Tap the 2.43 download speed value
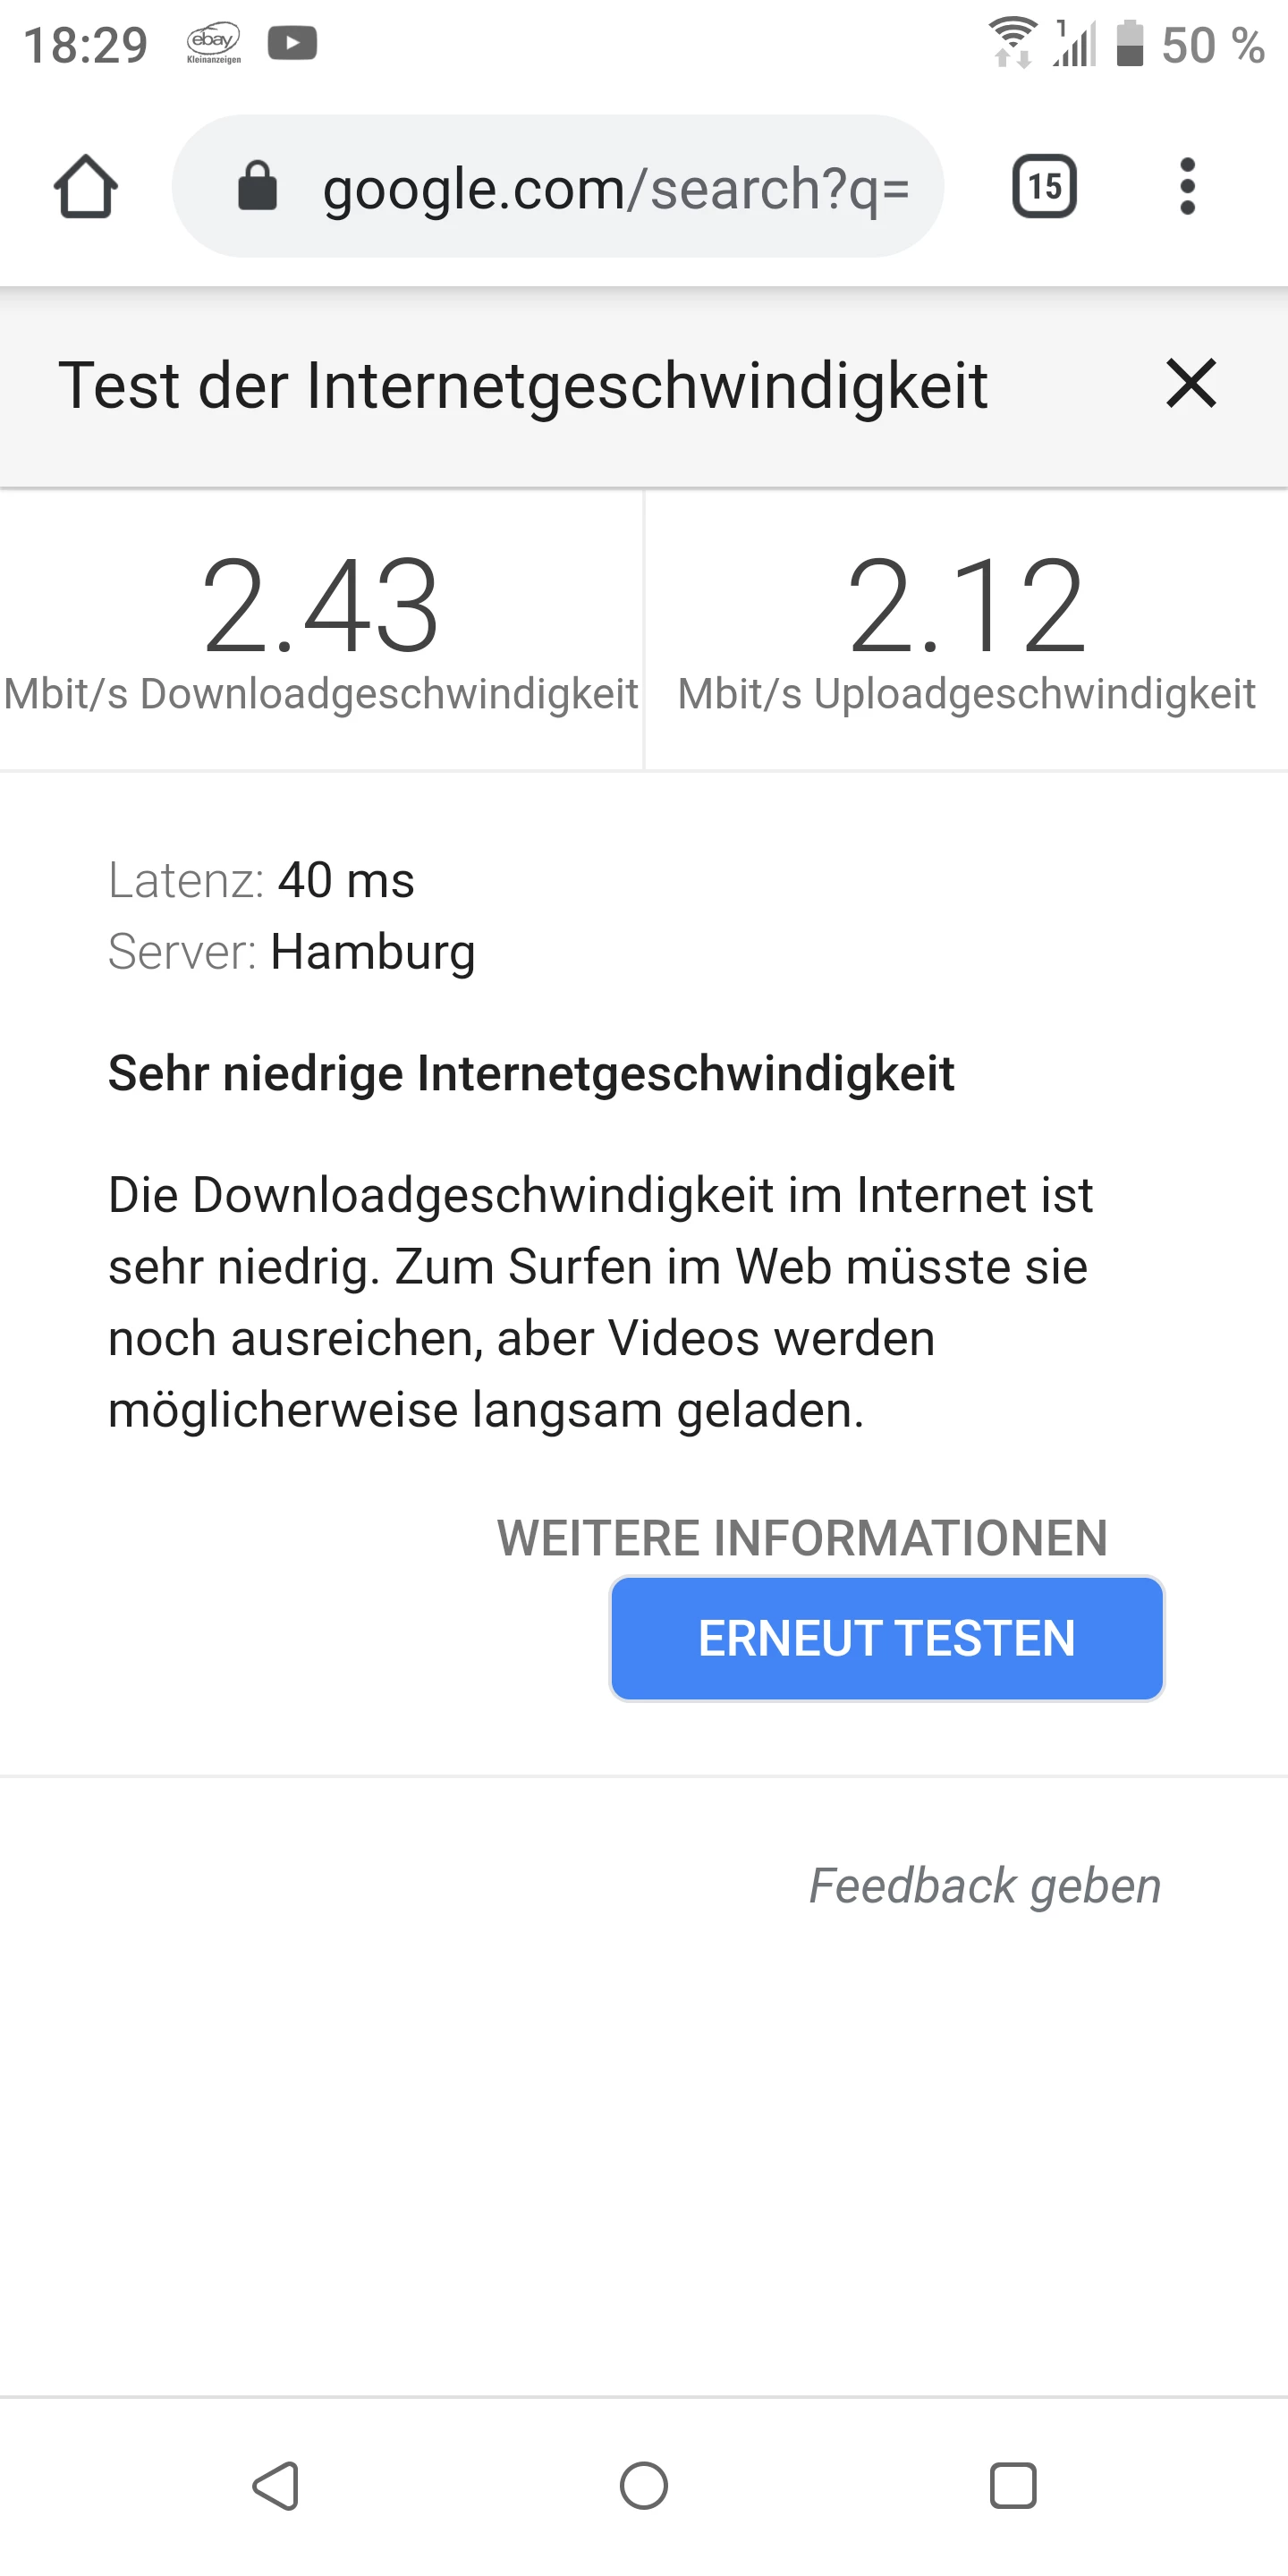 (320, 606)
